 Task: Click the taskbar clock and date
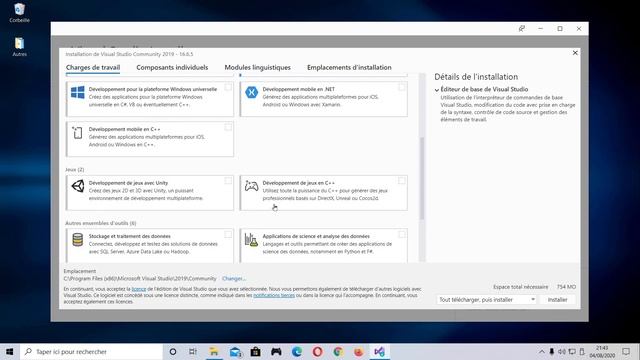[x=602, y=351]
